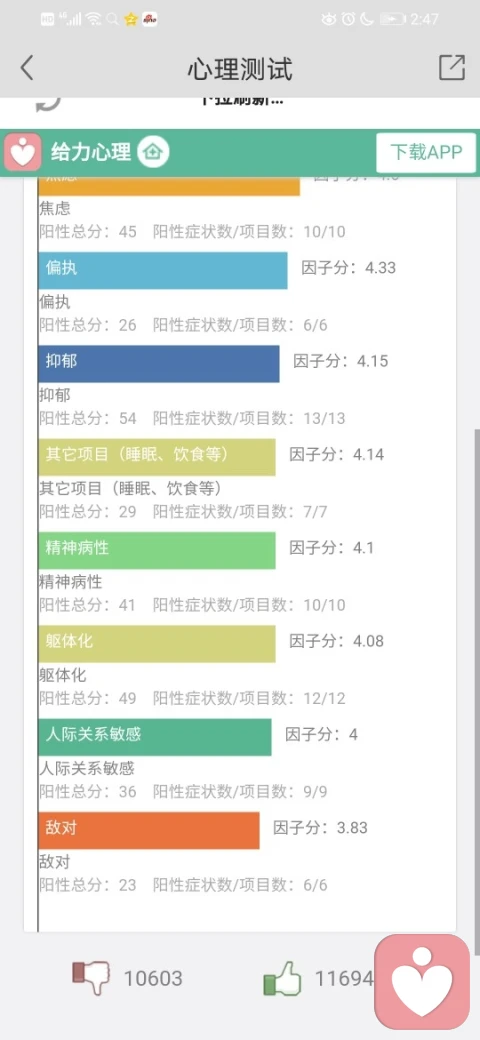Click the thumbs-down icon
The width and height of the screenshot is (480, 1040).
[x=91, y=978]
